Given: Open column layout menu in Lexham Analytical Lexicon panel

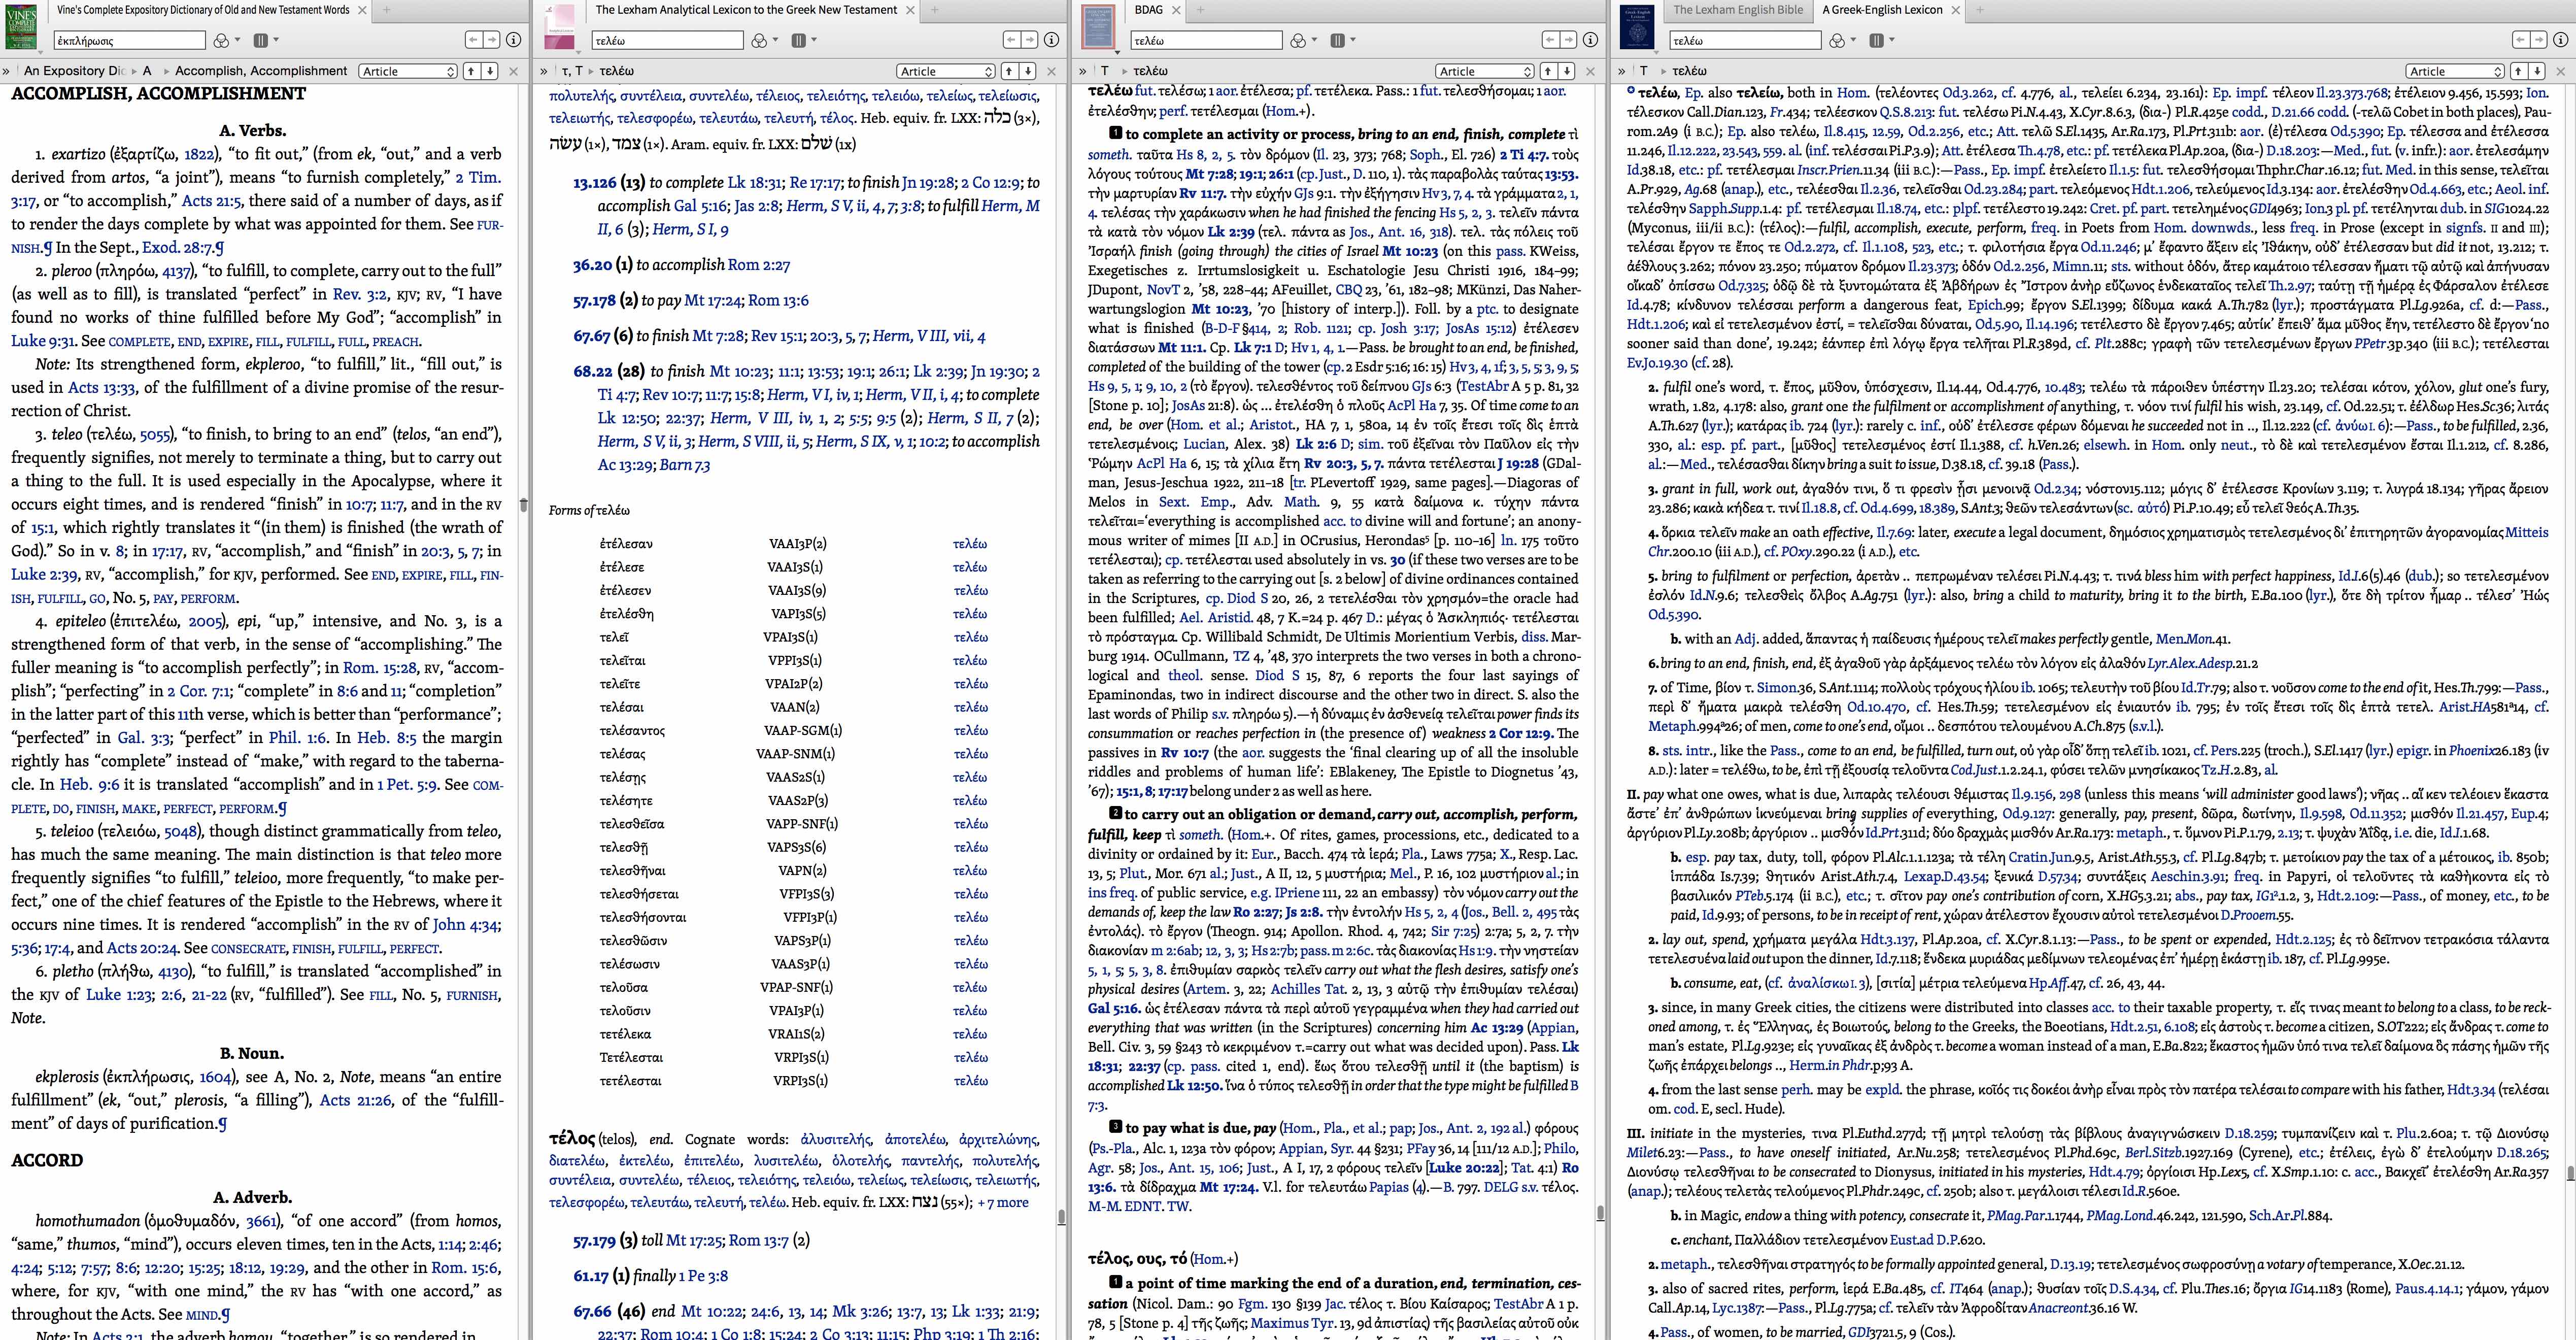Looking at the screenshot, I should (804, 40).
